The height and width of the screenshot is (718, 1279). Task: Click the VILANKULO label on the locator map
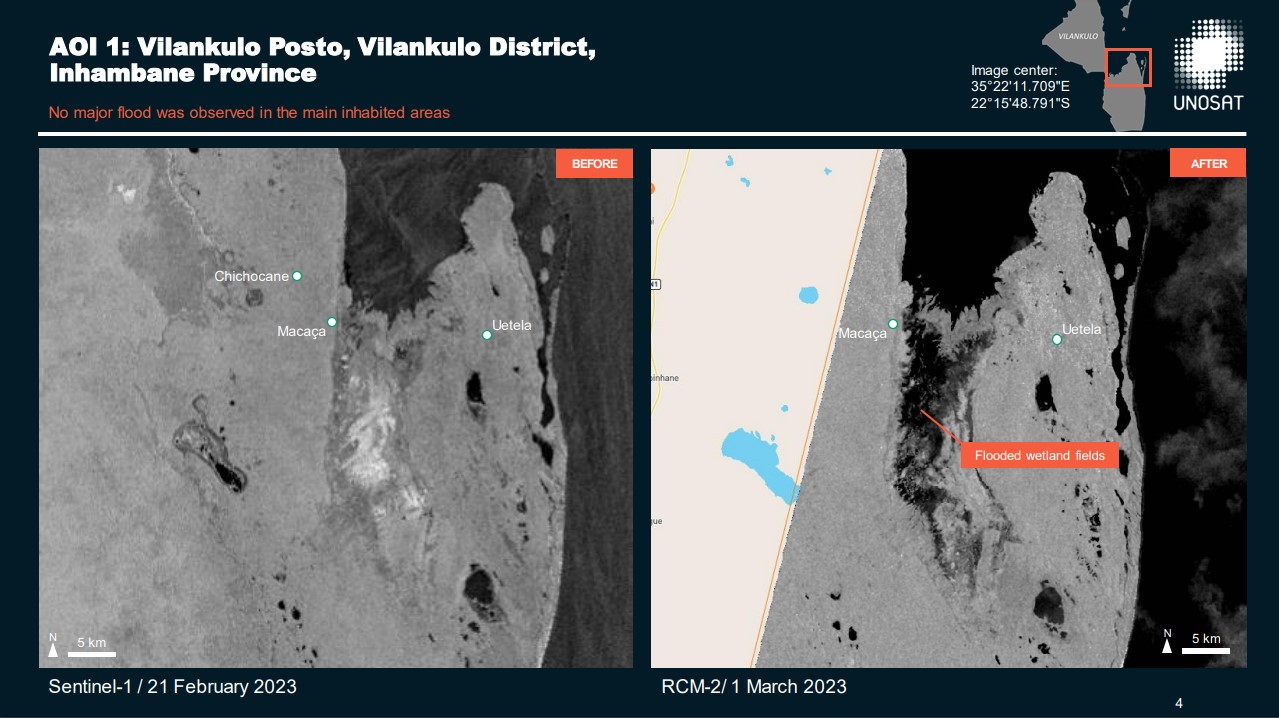click(1071, 36)
